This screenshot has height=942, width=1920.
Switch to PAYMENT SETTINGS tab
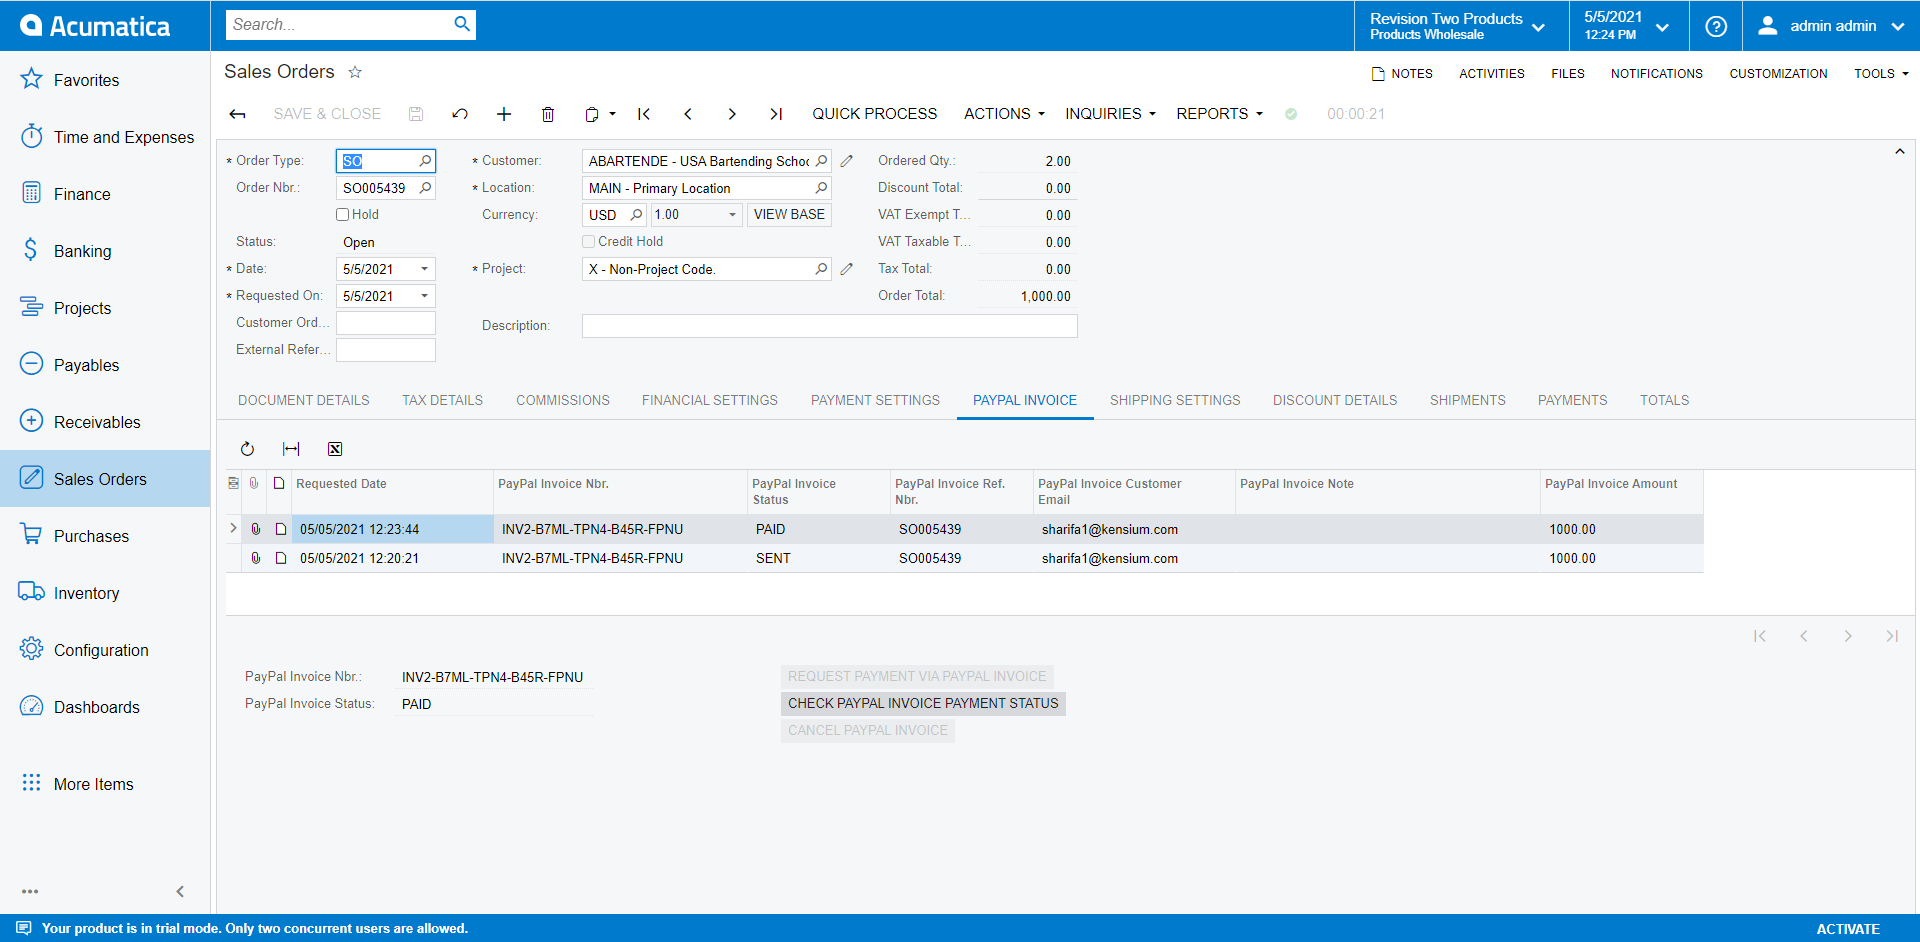[875, 400]
